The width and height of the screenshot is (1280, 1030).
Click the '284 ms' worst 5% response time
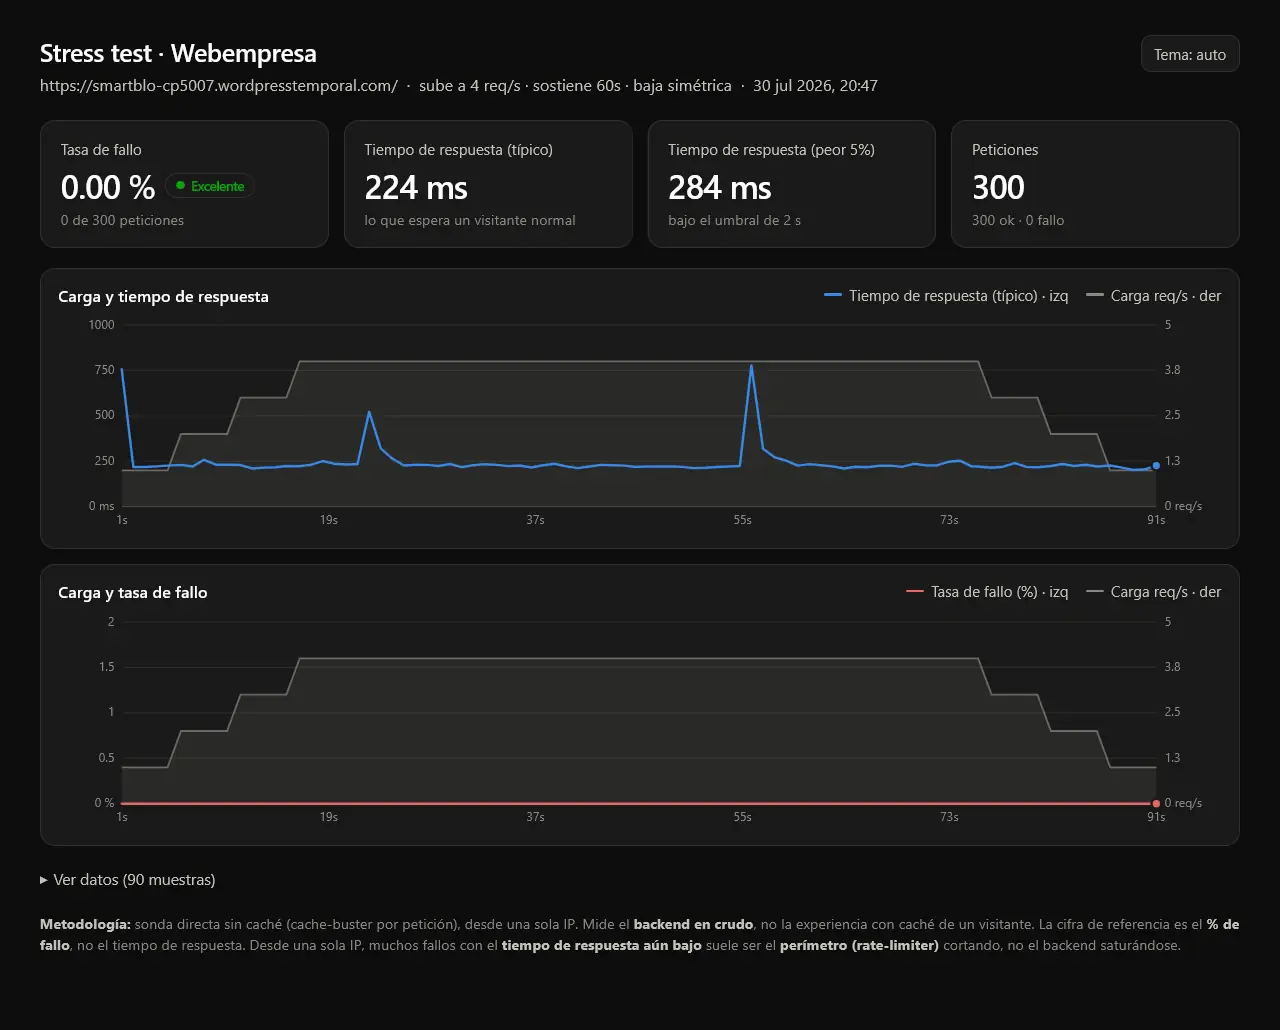tap(720, 187)
